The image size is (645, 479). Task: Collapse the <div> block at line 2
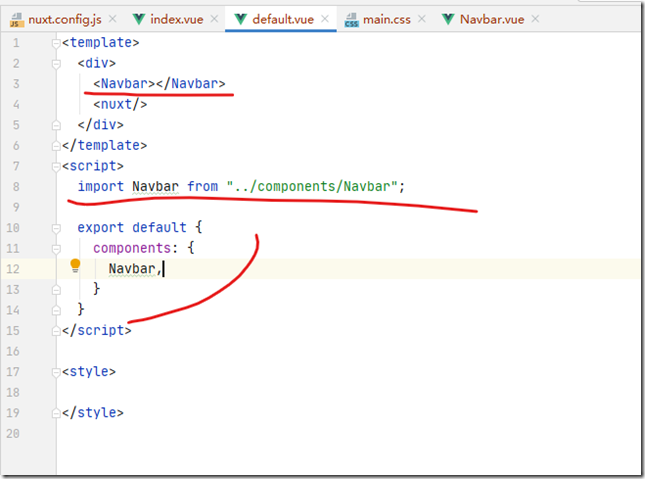pos(56,64)
